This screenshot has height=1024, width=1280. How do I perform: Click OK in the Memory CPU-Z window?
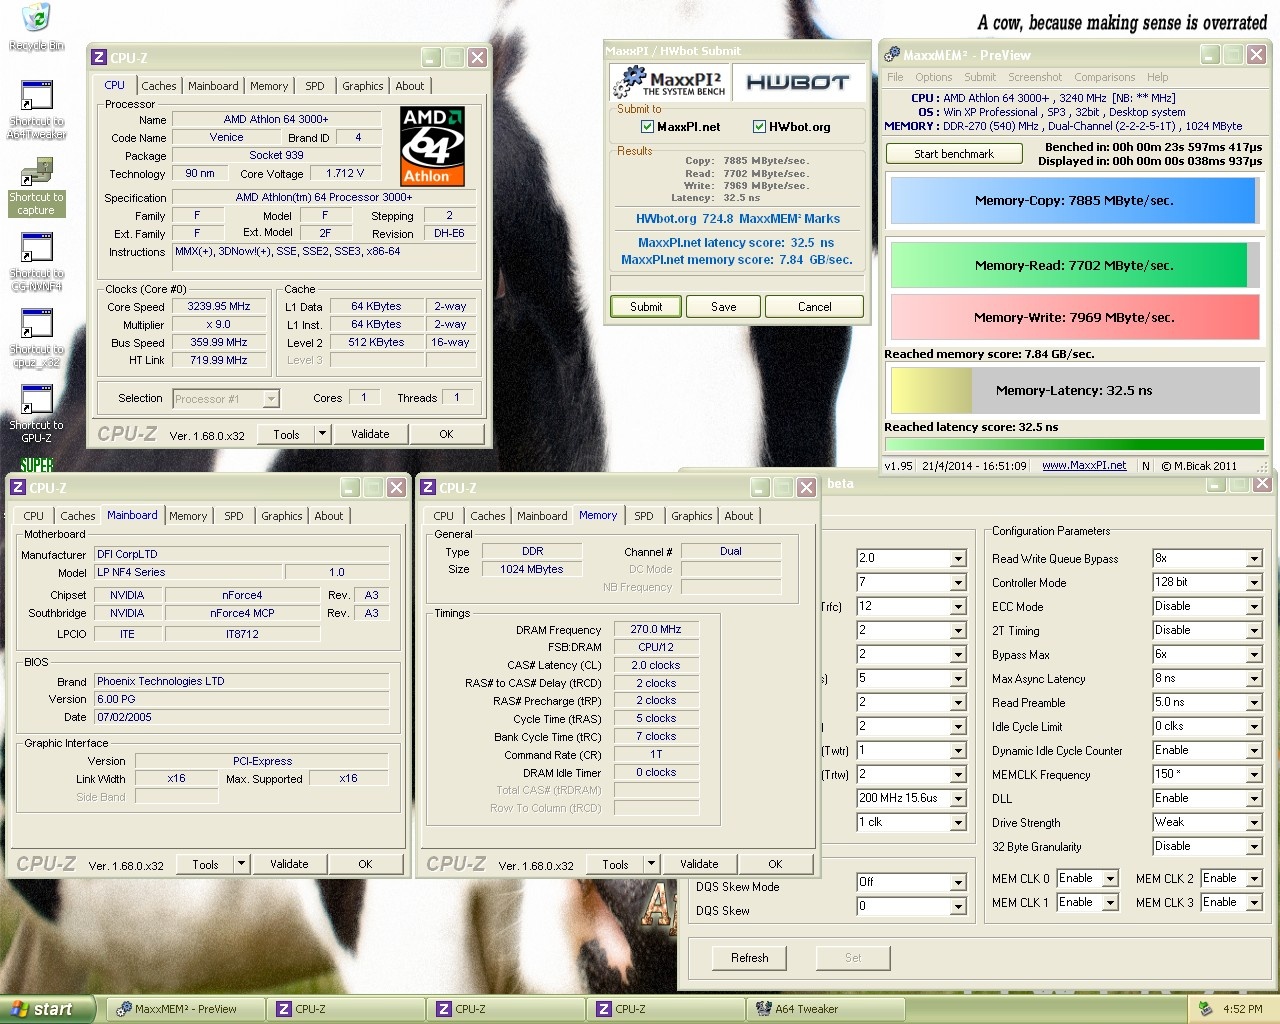coord(775,864)
